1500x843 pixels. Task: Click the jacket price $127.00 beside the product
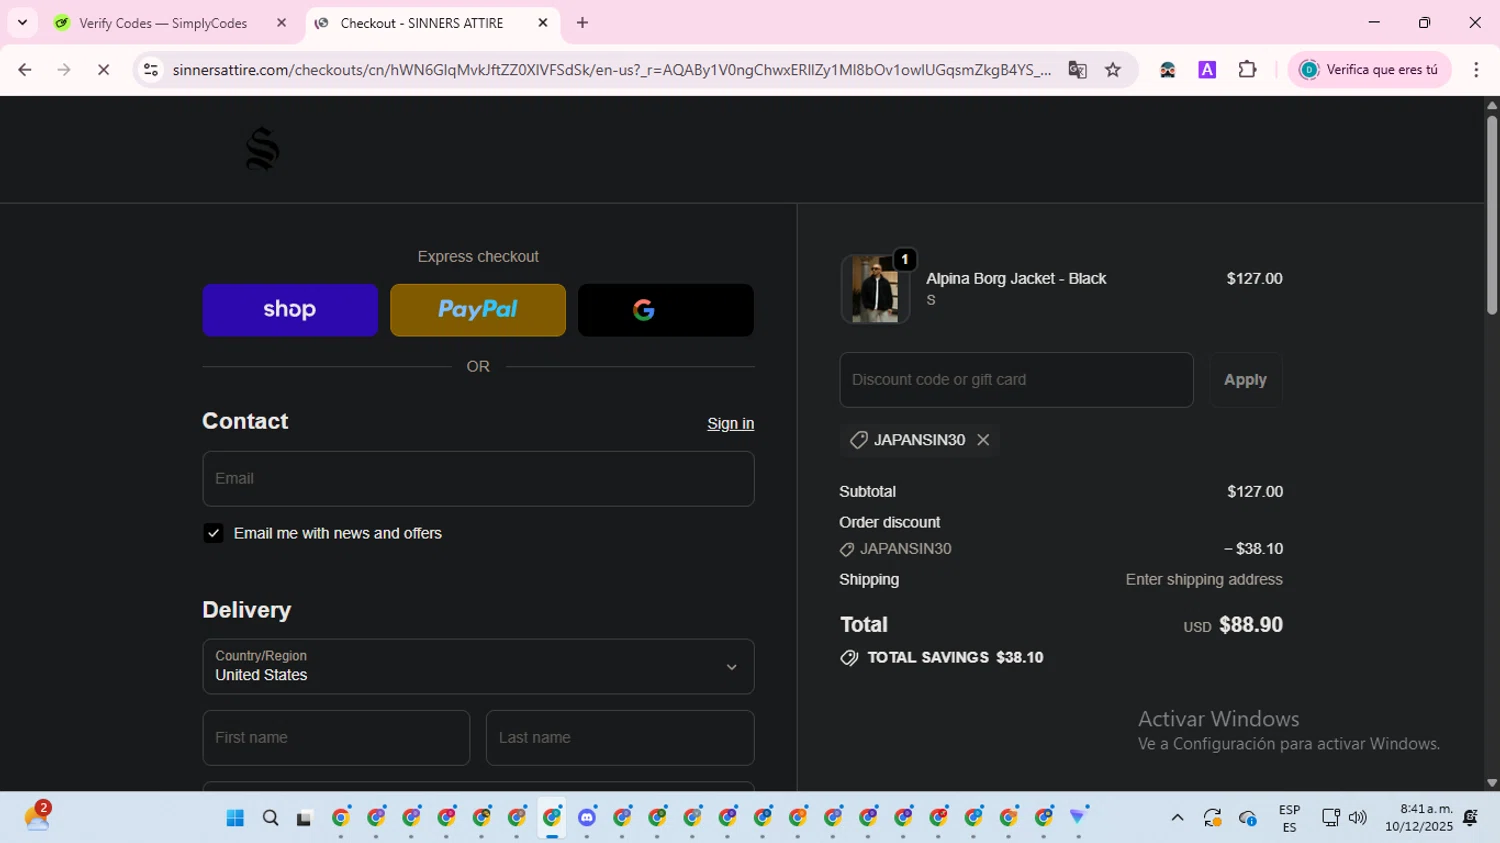pyautogui.click(x=1254, y=279)
